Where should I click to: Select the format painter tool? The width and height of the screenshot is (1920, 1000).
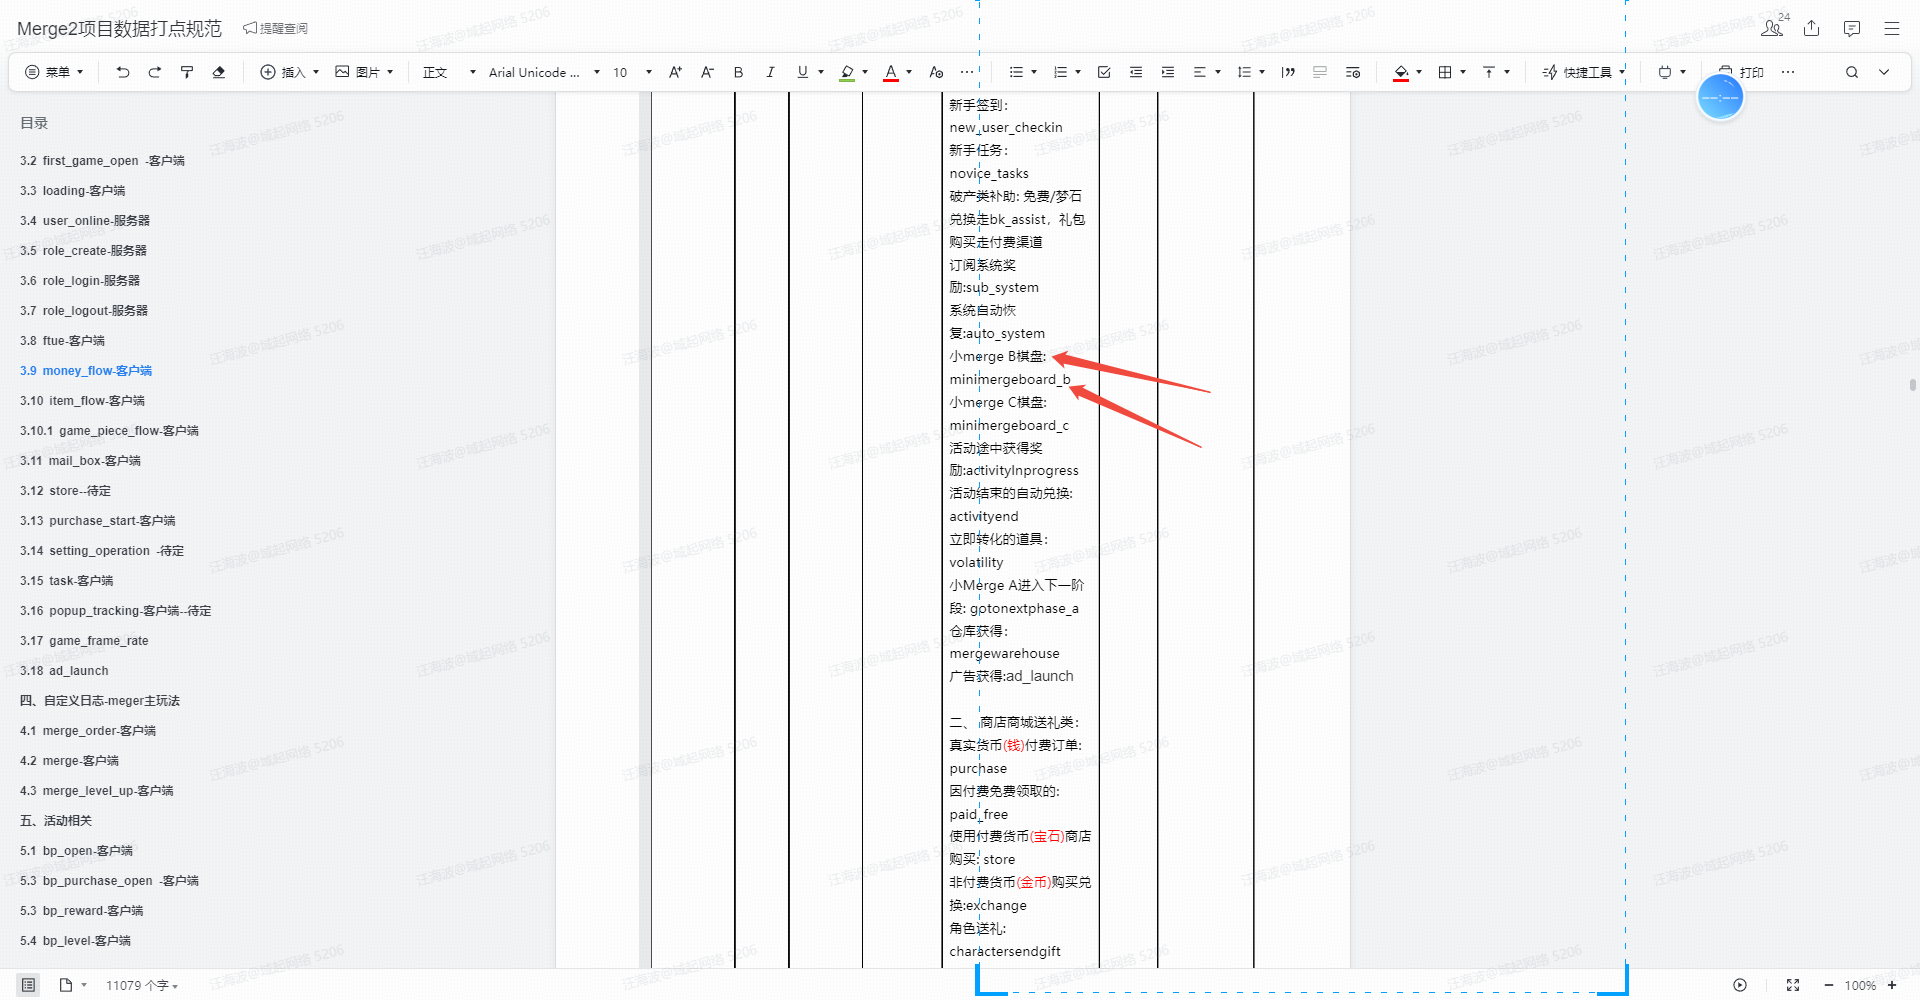[x=187, y=72]
